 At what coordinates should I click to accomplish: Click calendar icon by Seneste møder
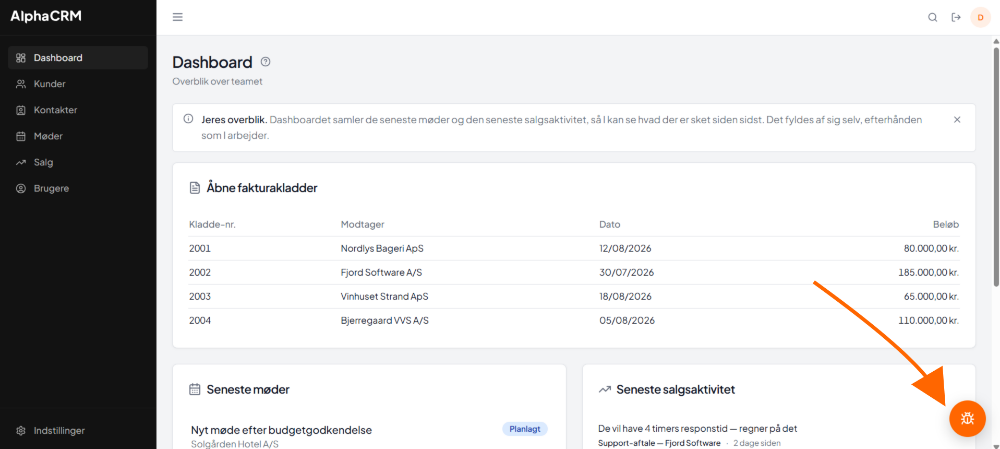[x=195, y=389]
